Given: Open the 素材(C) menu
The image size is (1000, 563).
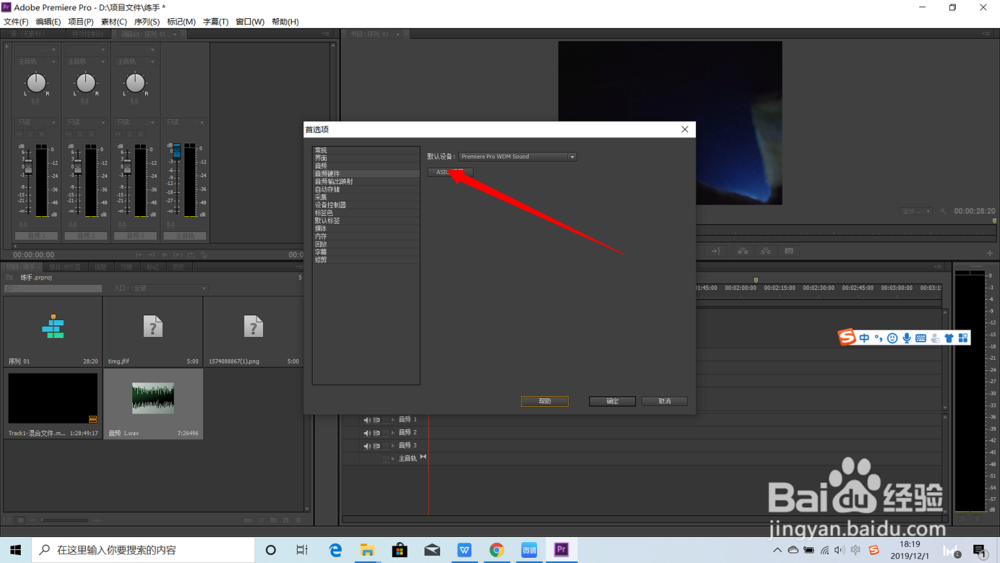Looking at the screenshot, I should click(x=114, y=22).
